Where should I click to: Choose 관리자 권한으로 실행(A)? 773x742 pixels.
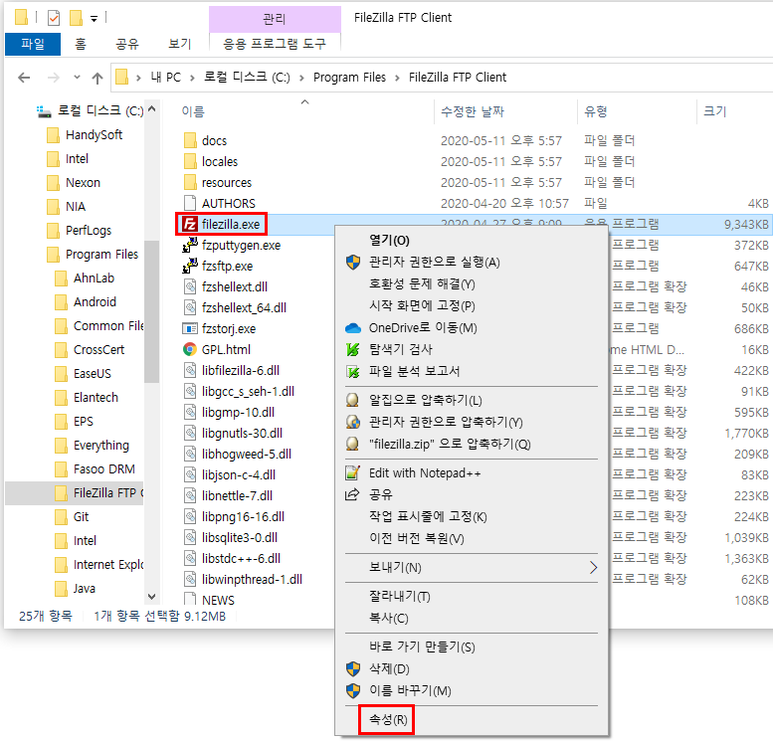pos(471,262)
